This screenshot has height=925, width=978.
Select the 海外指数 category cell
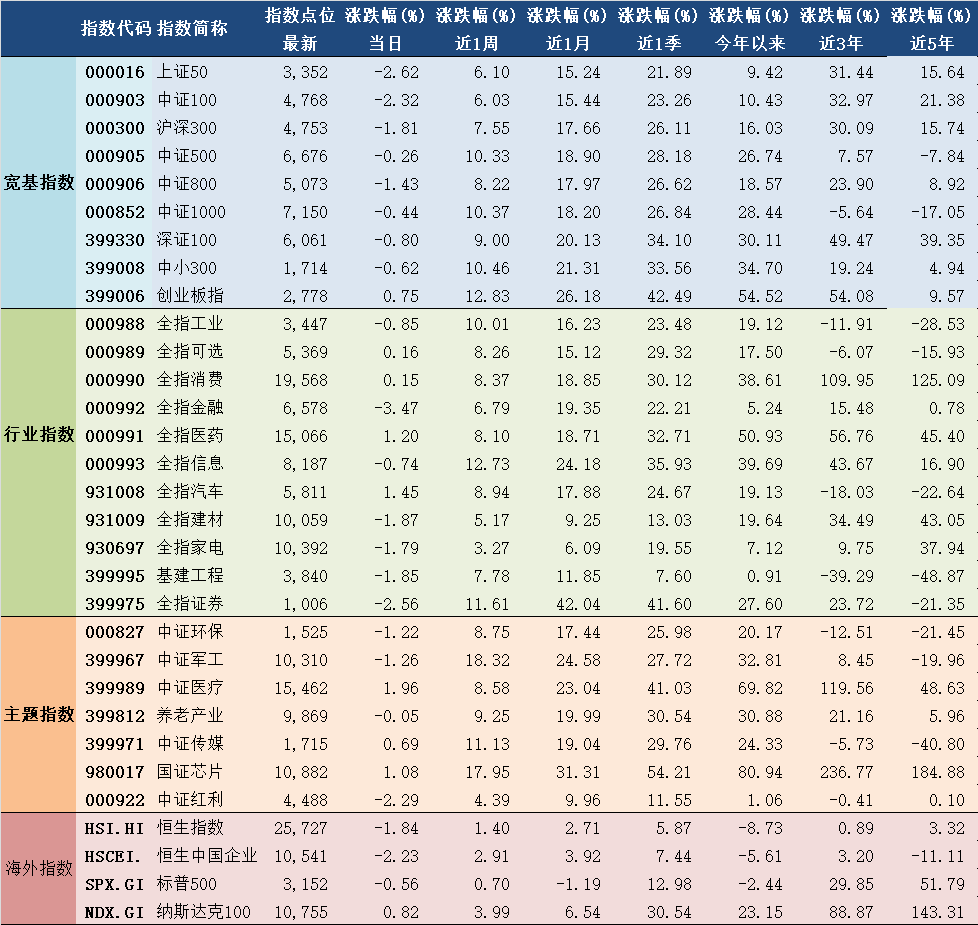[x=39, y=868]
